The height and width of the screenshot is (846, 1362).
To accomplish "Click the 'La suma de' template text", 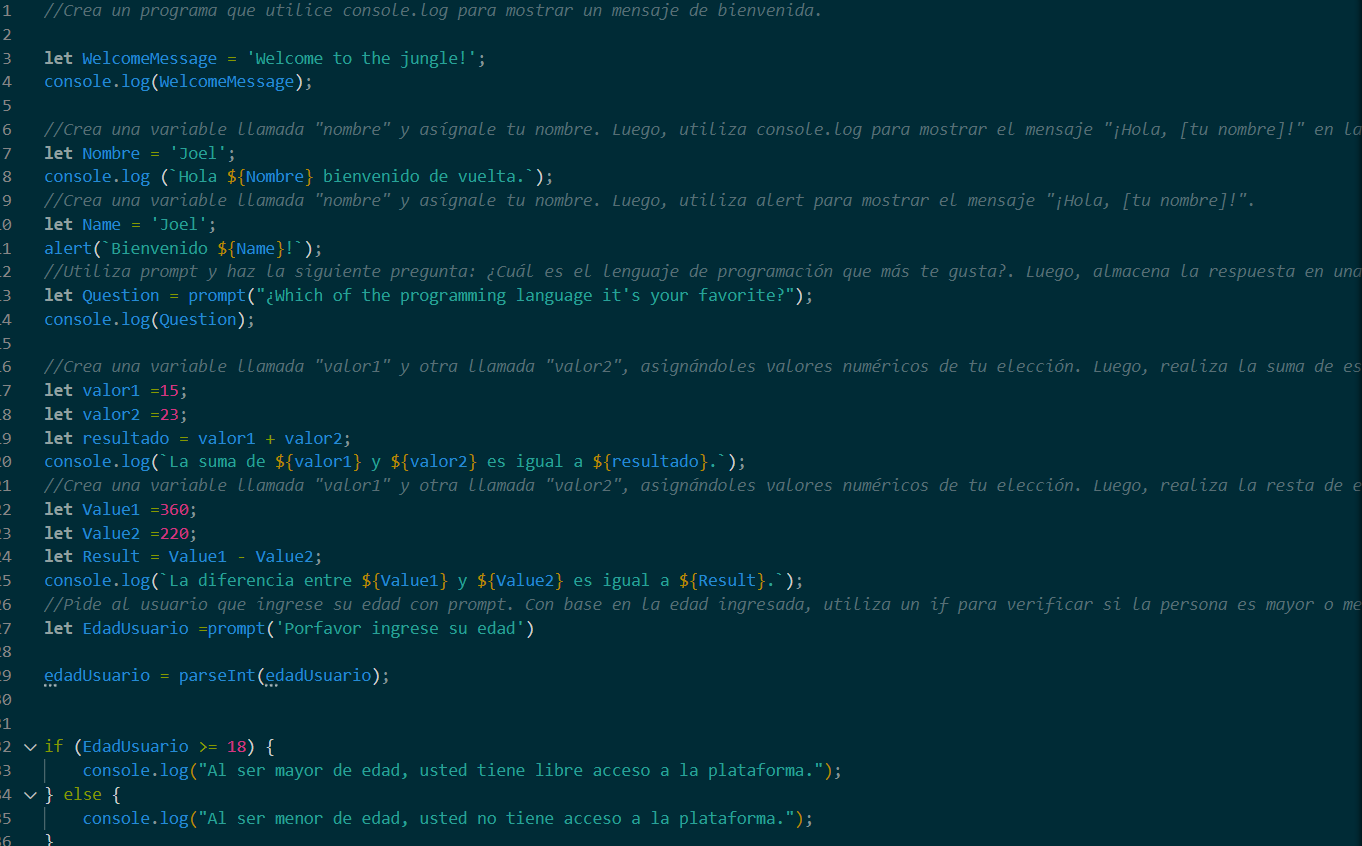I will click(x=217, y=462).
